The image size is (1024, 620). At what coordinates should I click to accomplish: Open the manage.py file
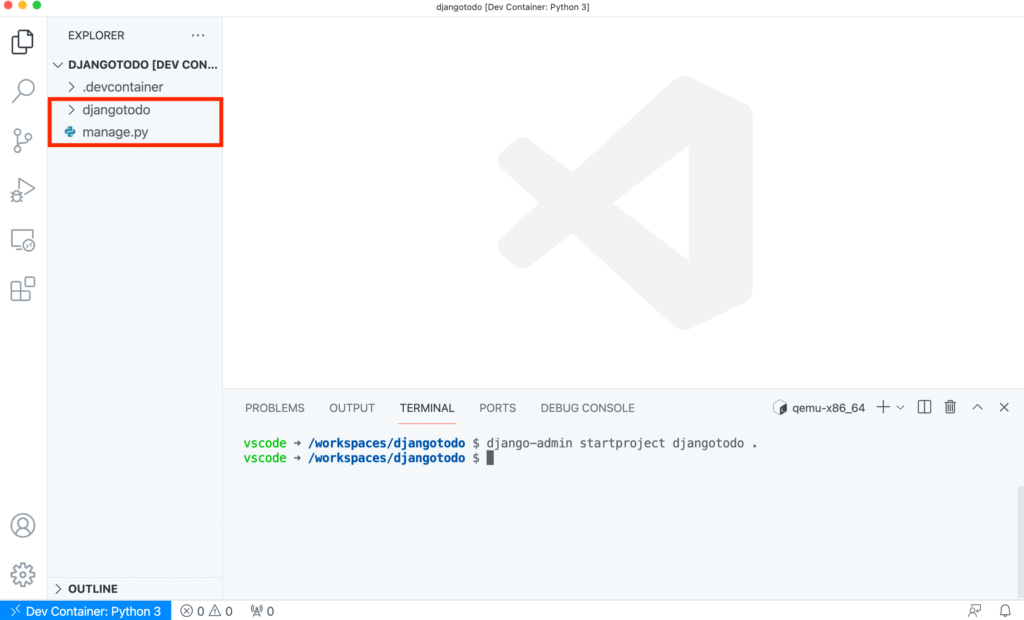[135, 132]
